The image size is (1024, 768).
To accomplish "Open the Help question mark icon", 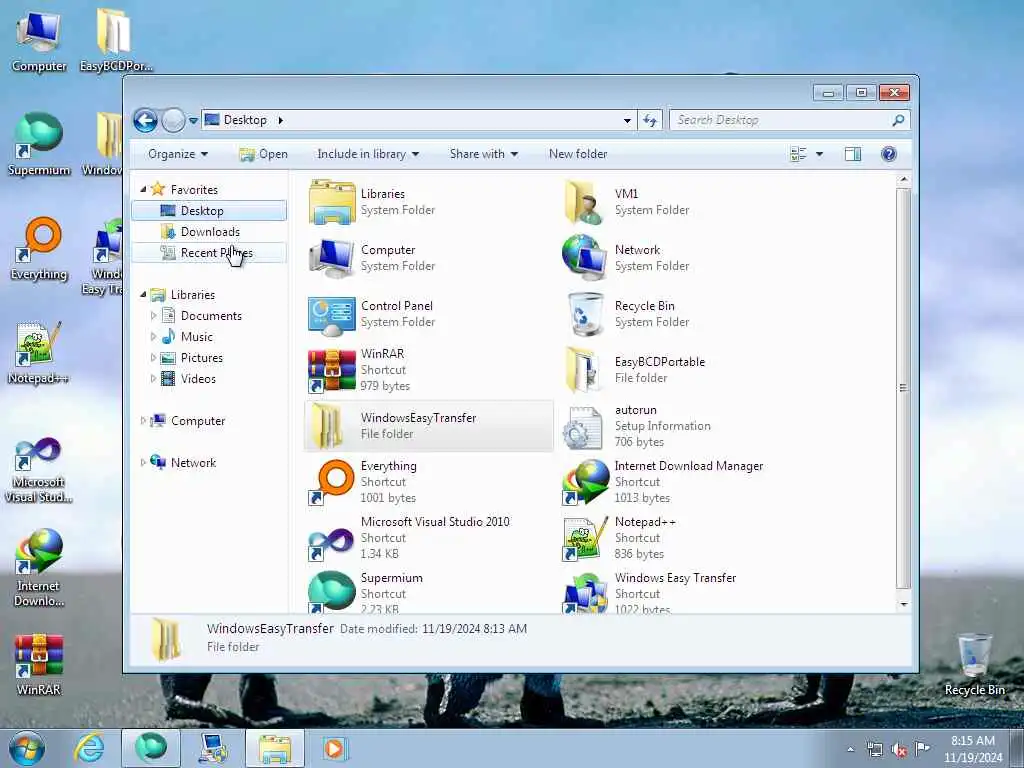I will coord(888,154).
